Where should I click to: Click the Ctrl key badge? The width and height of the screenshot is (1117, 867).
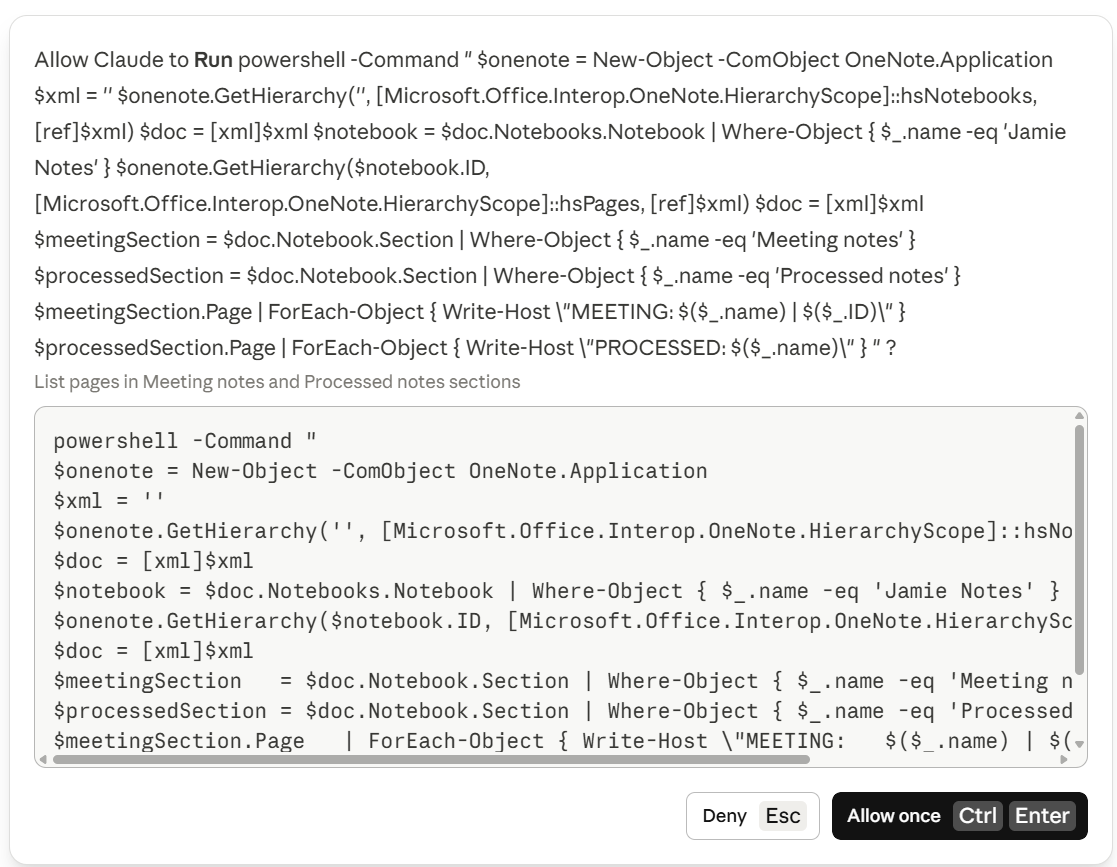point(977,816)
